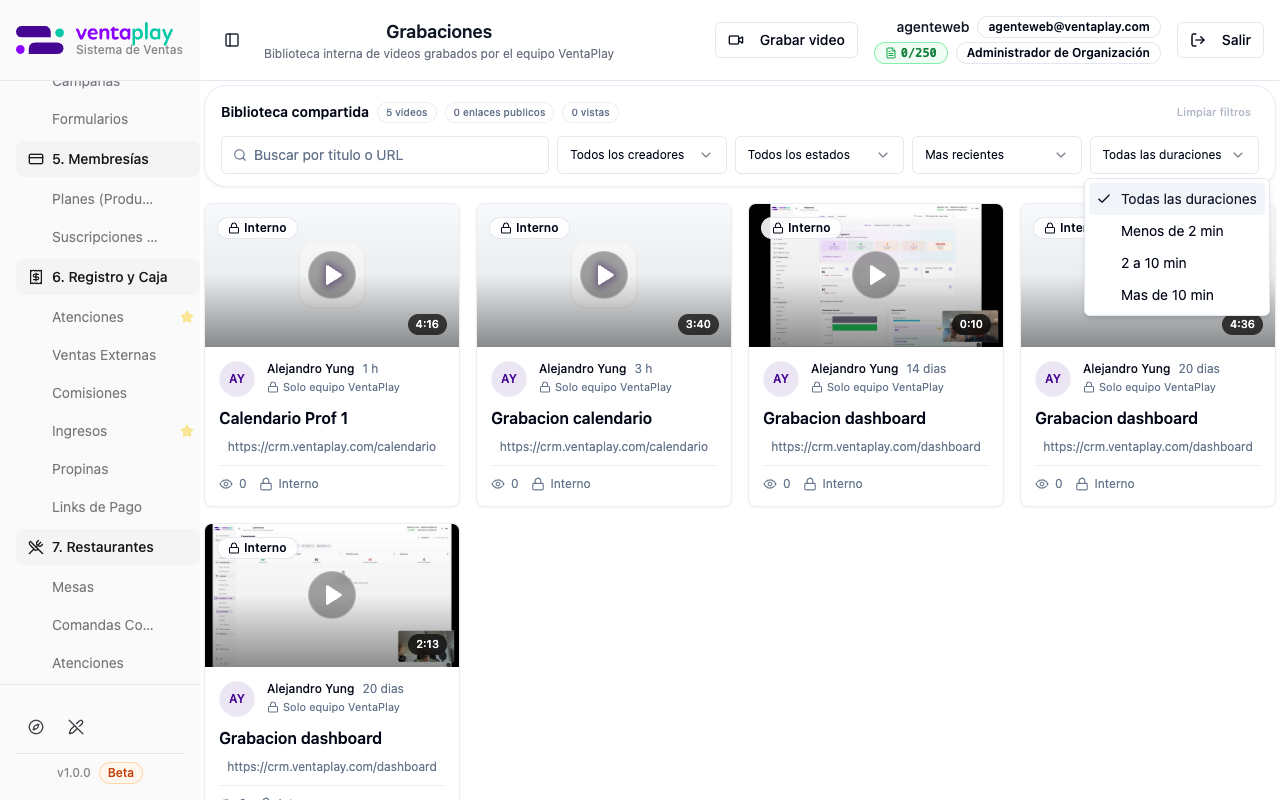Choose Menos de 2 min duration
The image size is (1280, 800).
pos(1171,231)
